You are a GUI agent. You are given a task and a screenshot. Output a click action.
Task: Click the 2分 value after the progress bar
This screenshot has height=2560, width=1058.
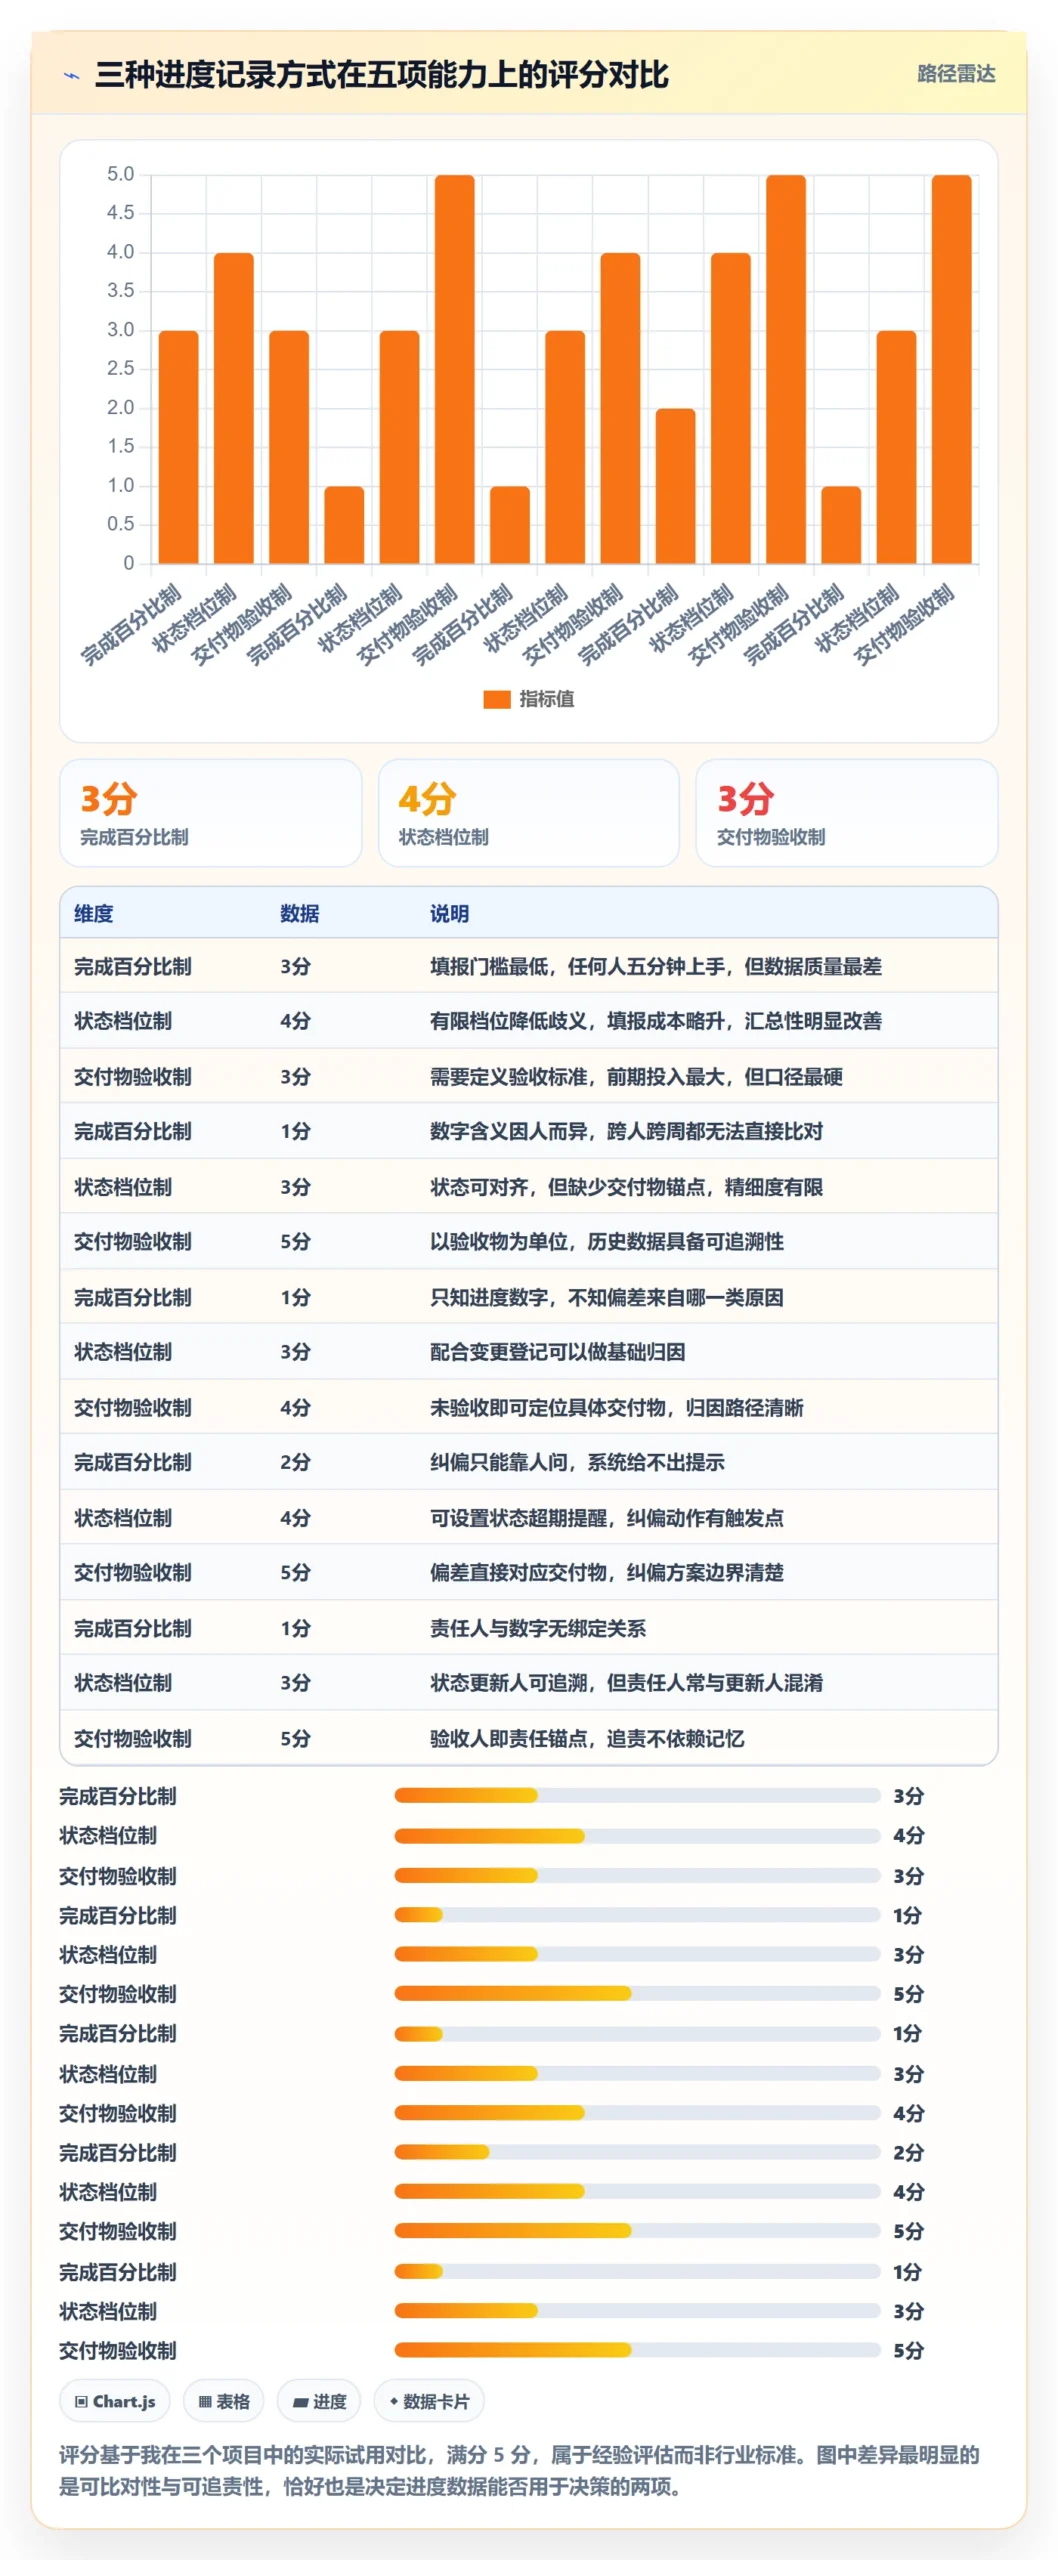908,2152
